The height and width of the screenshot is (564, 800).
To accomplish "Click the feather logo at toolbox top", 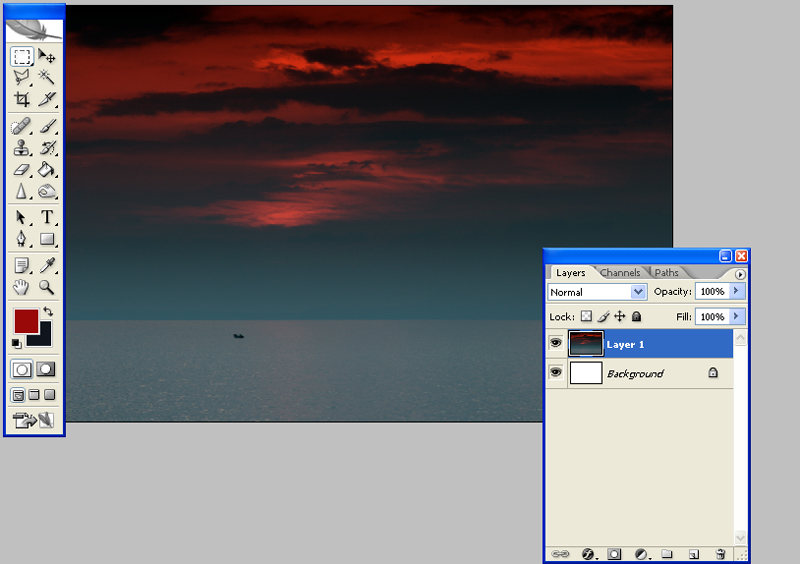I will click(x=34, y=31).
